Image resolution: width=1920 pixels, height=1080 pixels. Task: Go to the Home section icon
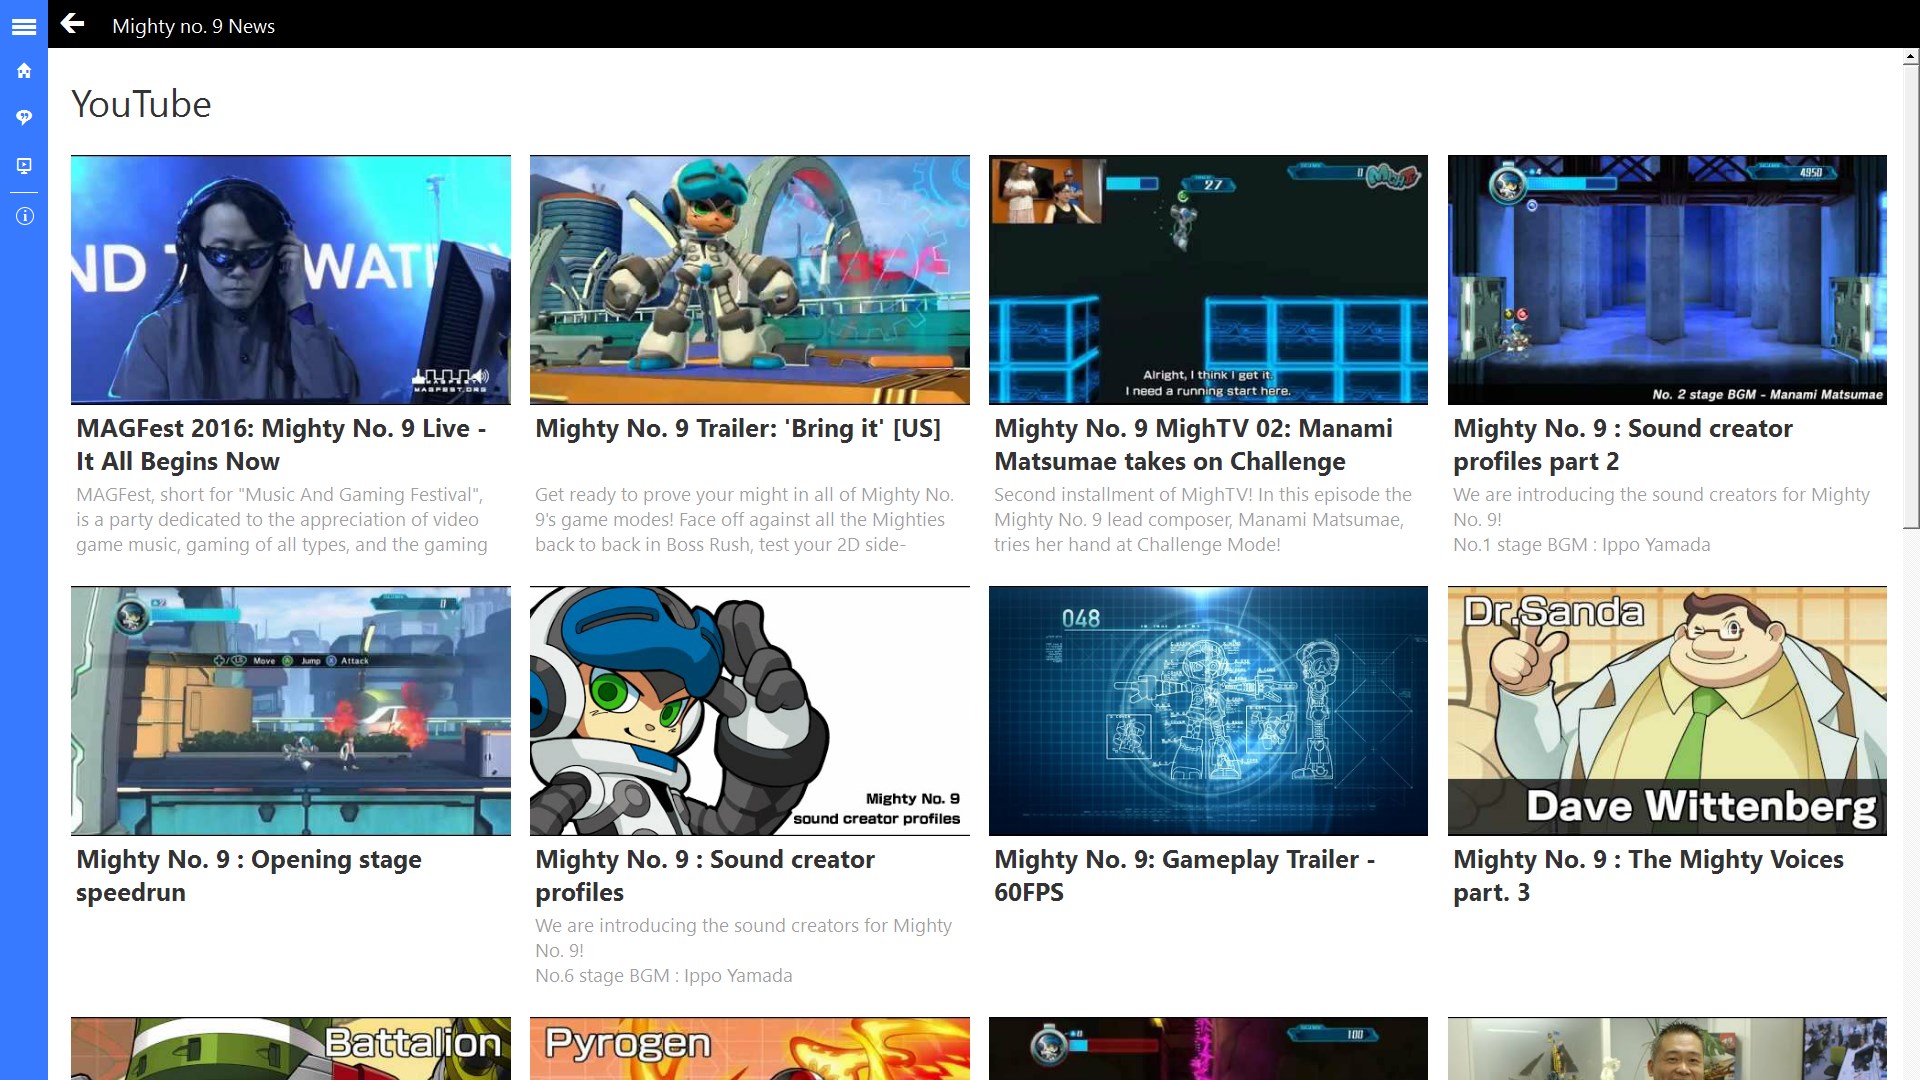click(x=24, y=71)
